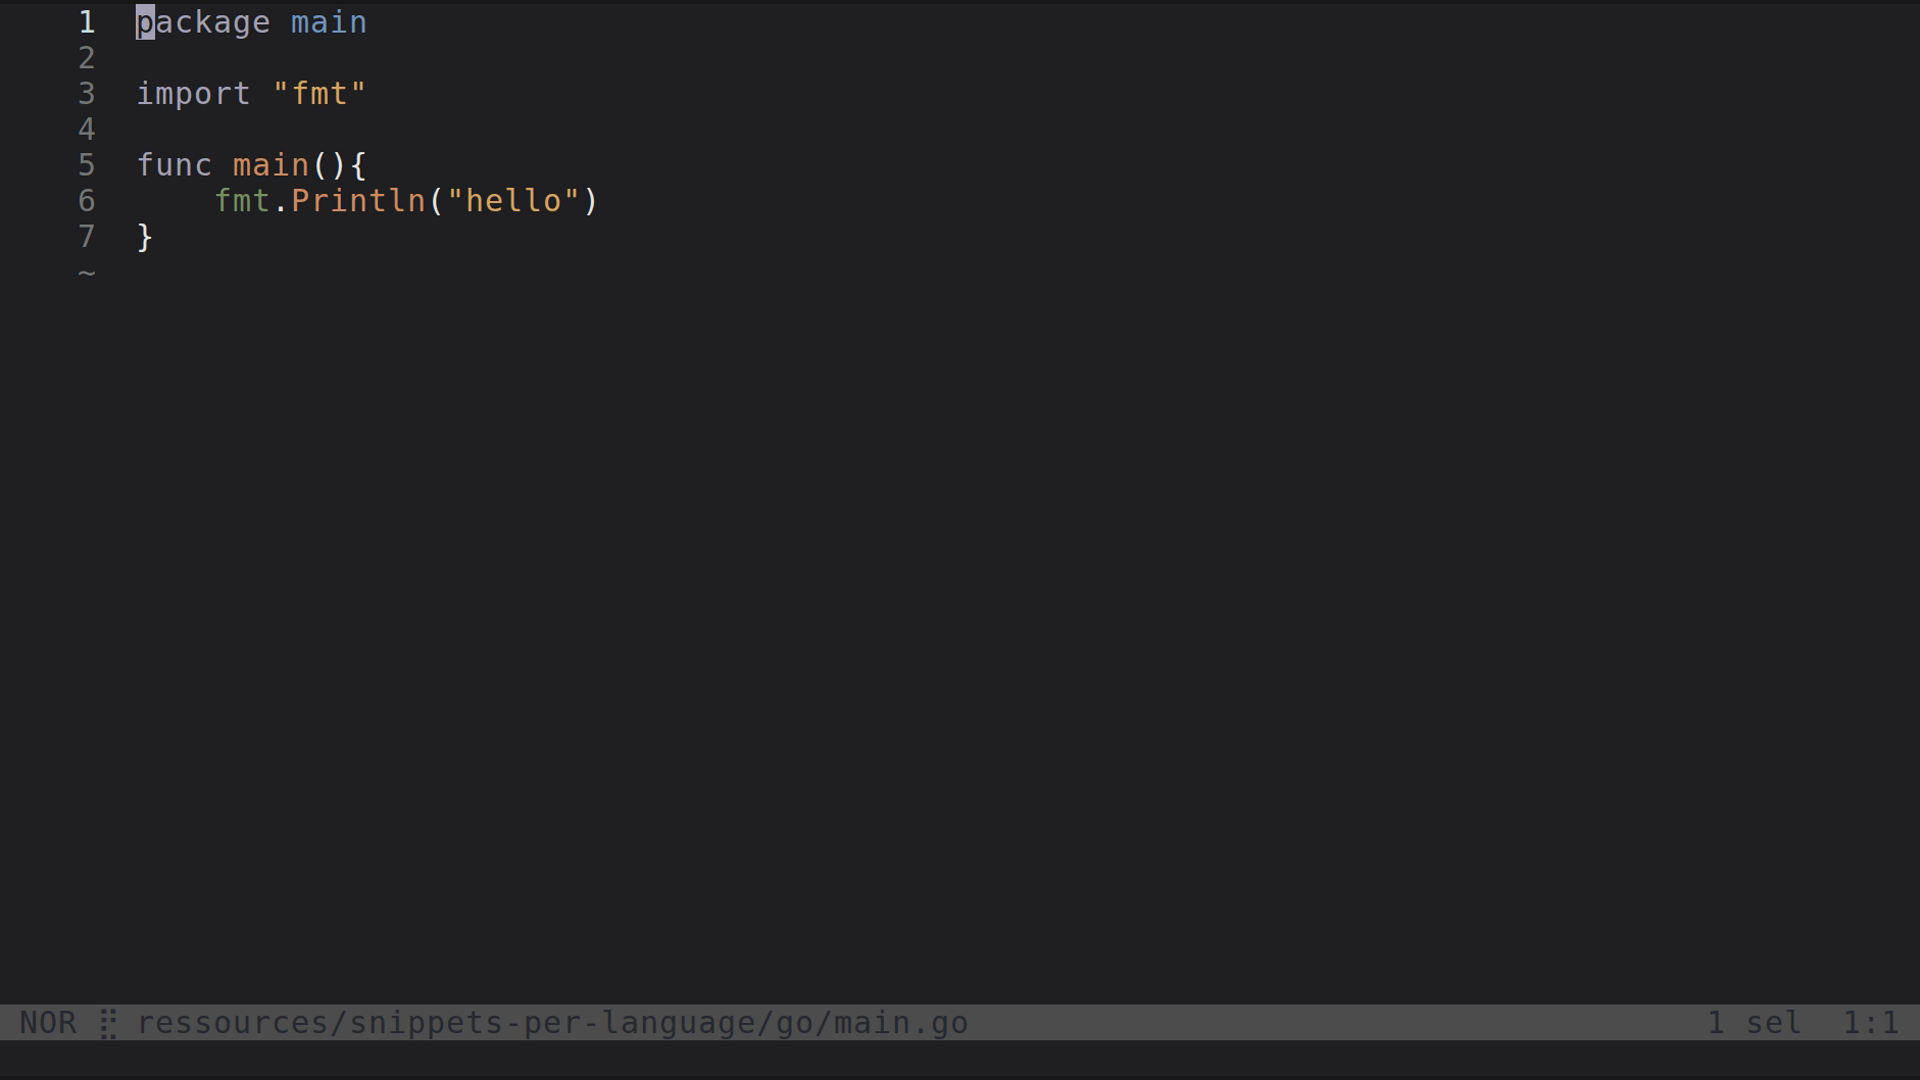Click the 1:1 cursor position indicator

tap(1870, 1023)
